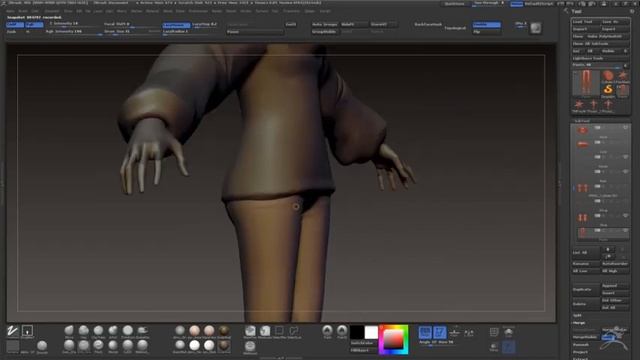Pick a hue in the color picker square
This screenshot has height=360, width=640.
pos(393,340)
